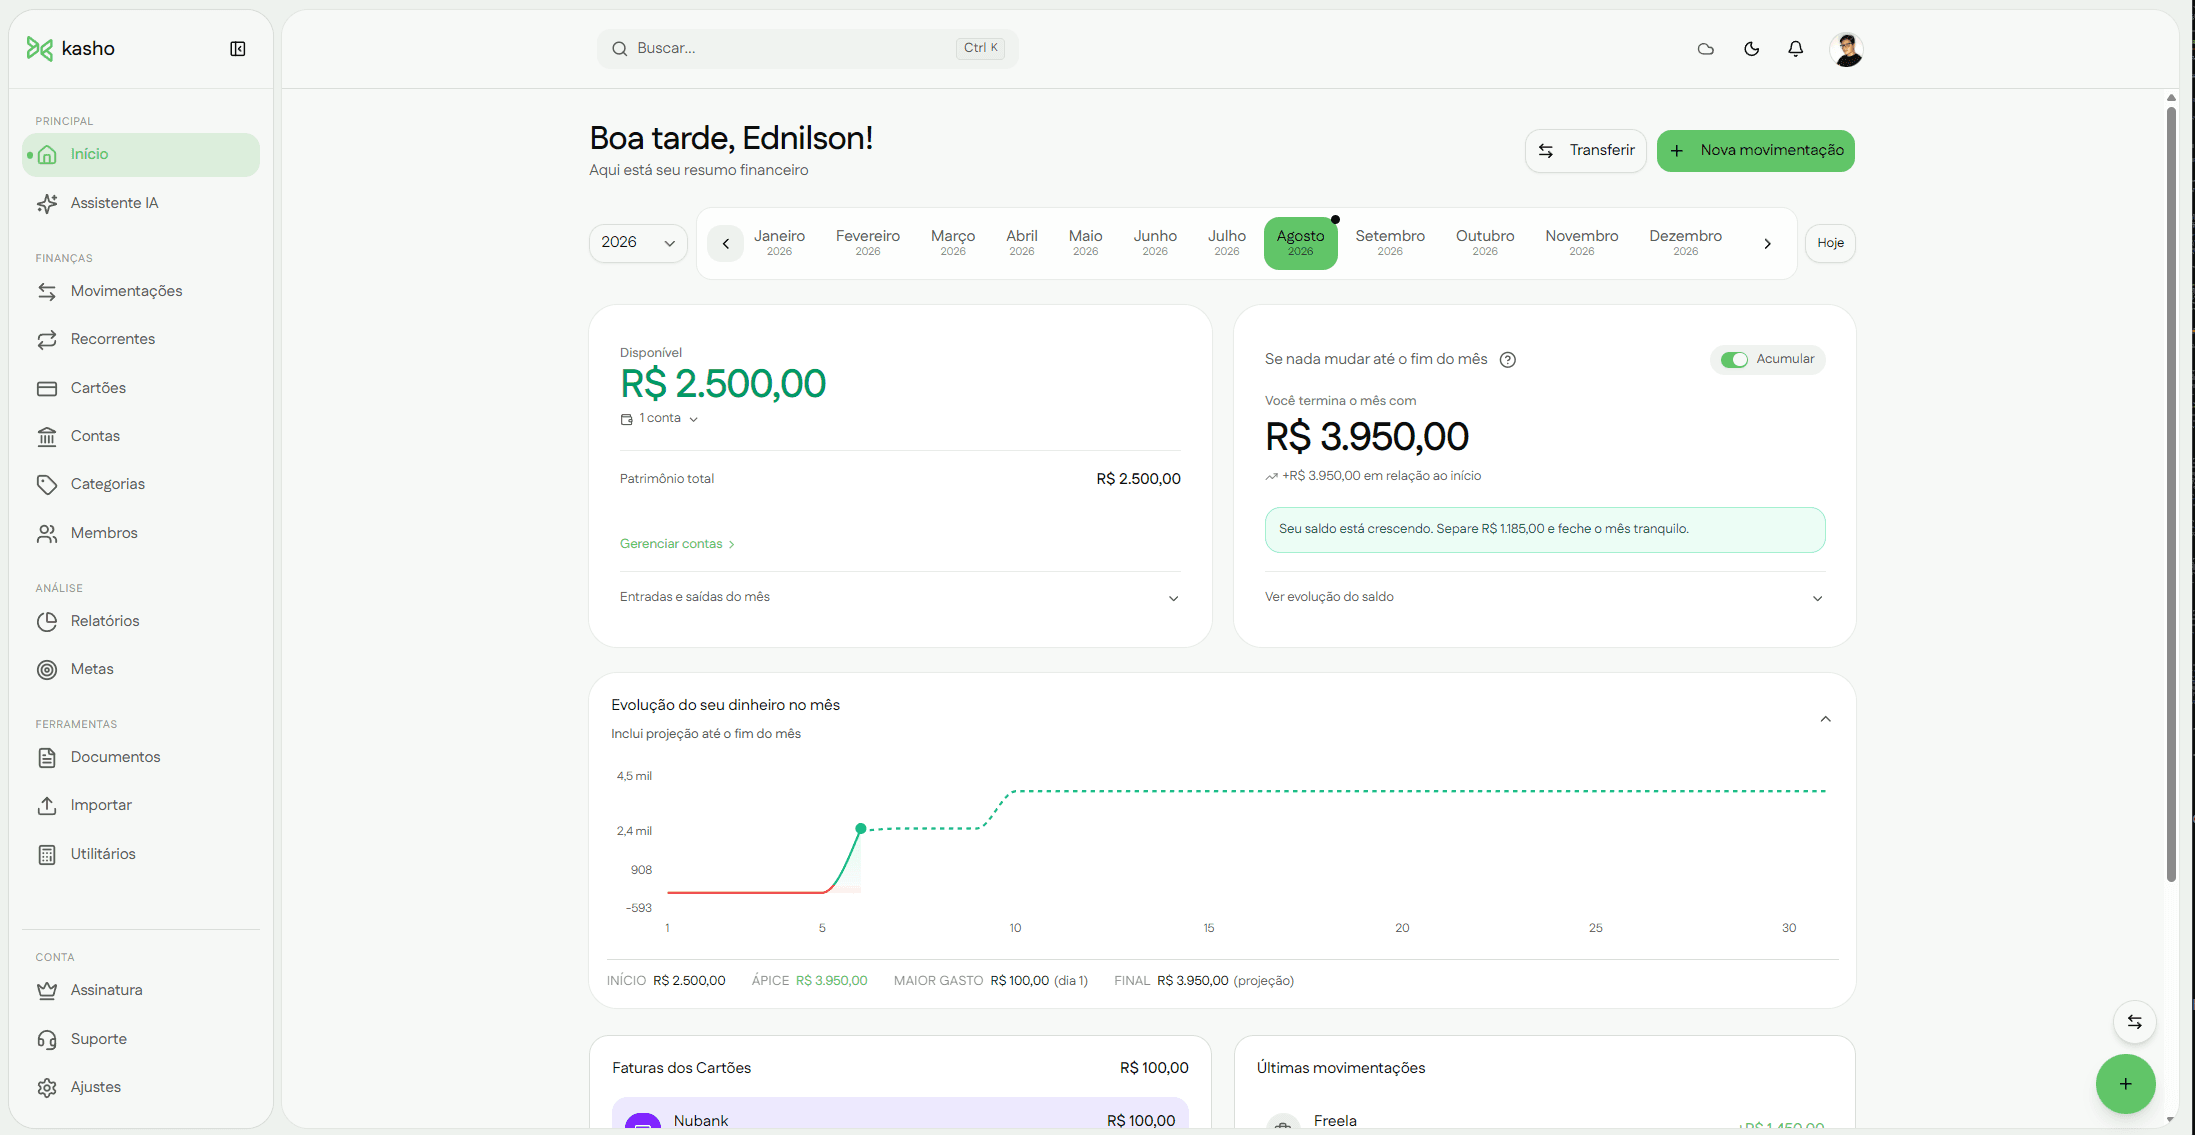Image resolution: width=2195 pixels, height=1135 pixels.
Task: Toggle dark mode moon icon
Action: tap(1751, 49)
